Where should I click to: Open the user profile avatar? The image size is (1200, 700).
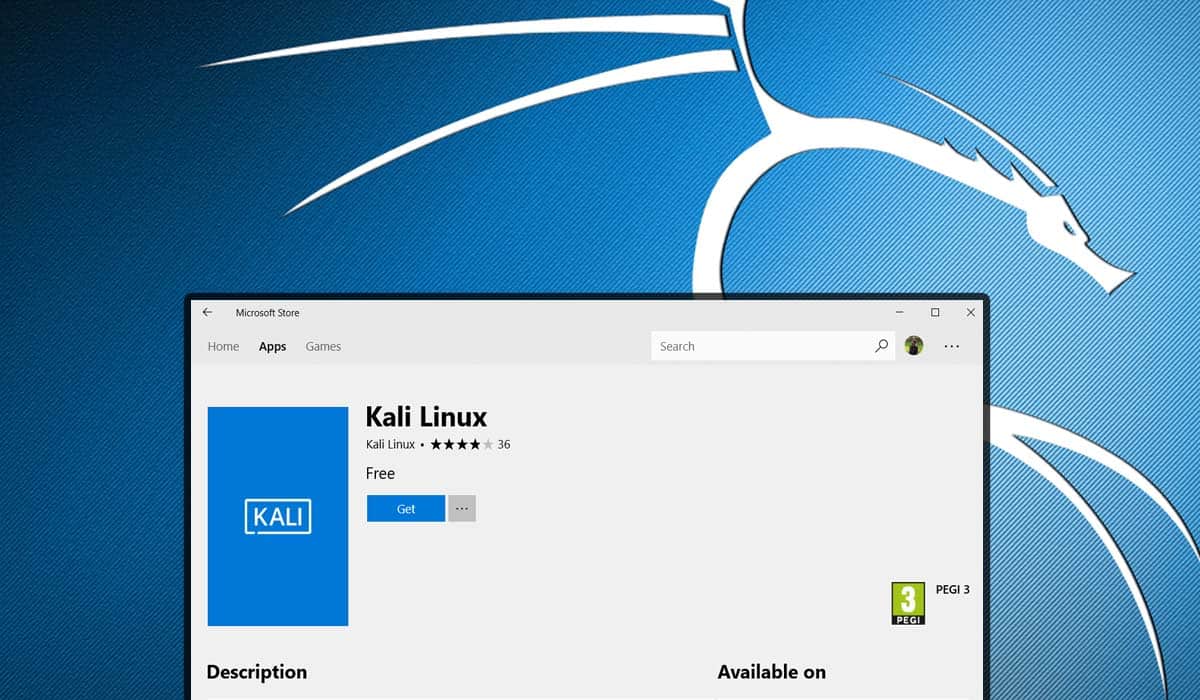click(x=914, y=346)
